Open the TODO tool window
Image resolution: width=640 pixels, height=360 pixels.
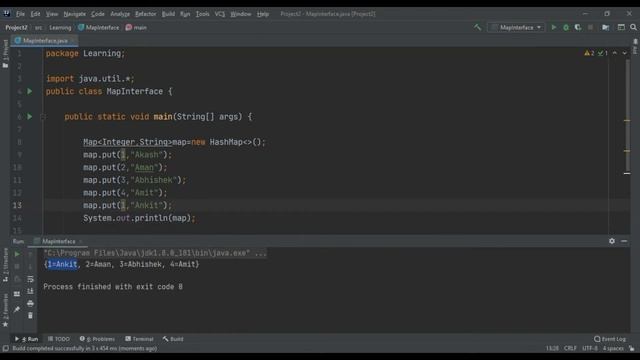(59, 339)
